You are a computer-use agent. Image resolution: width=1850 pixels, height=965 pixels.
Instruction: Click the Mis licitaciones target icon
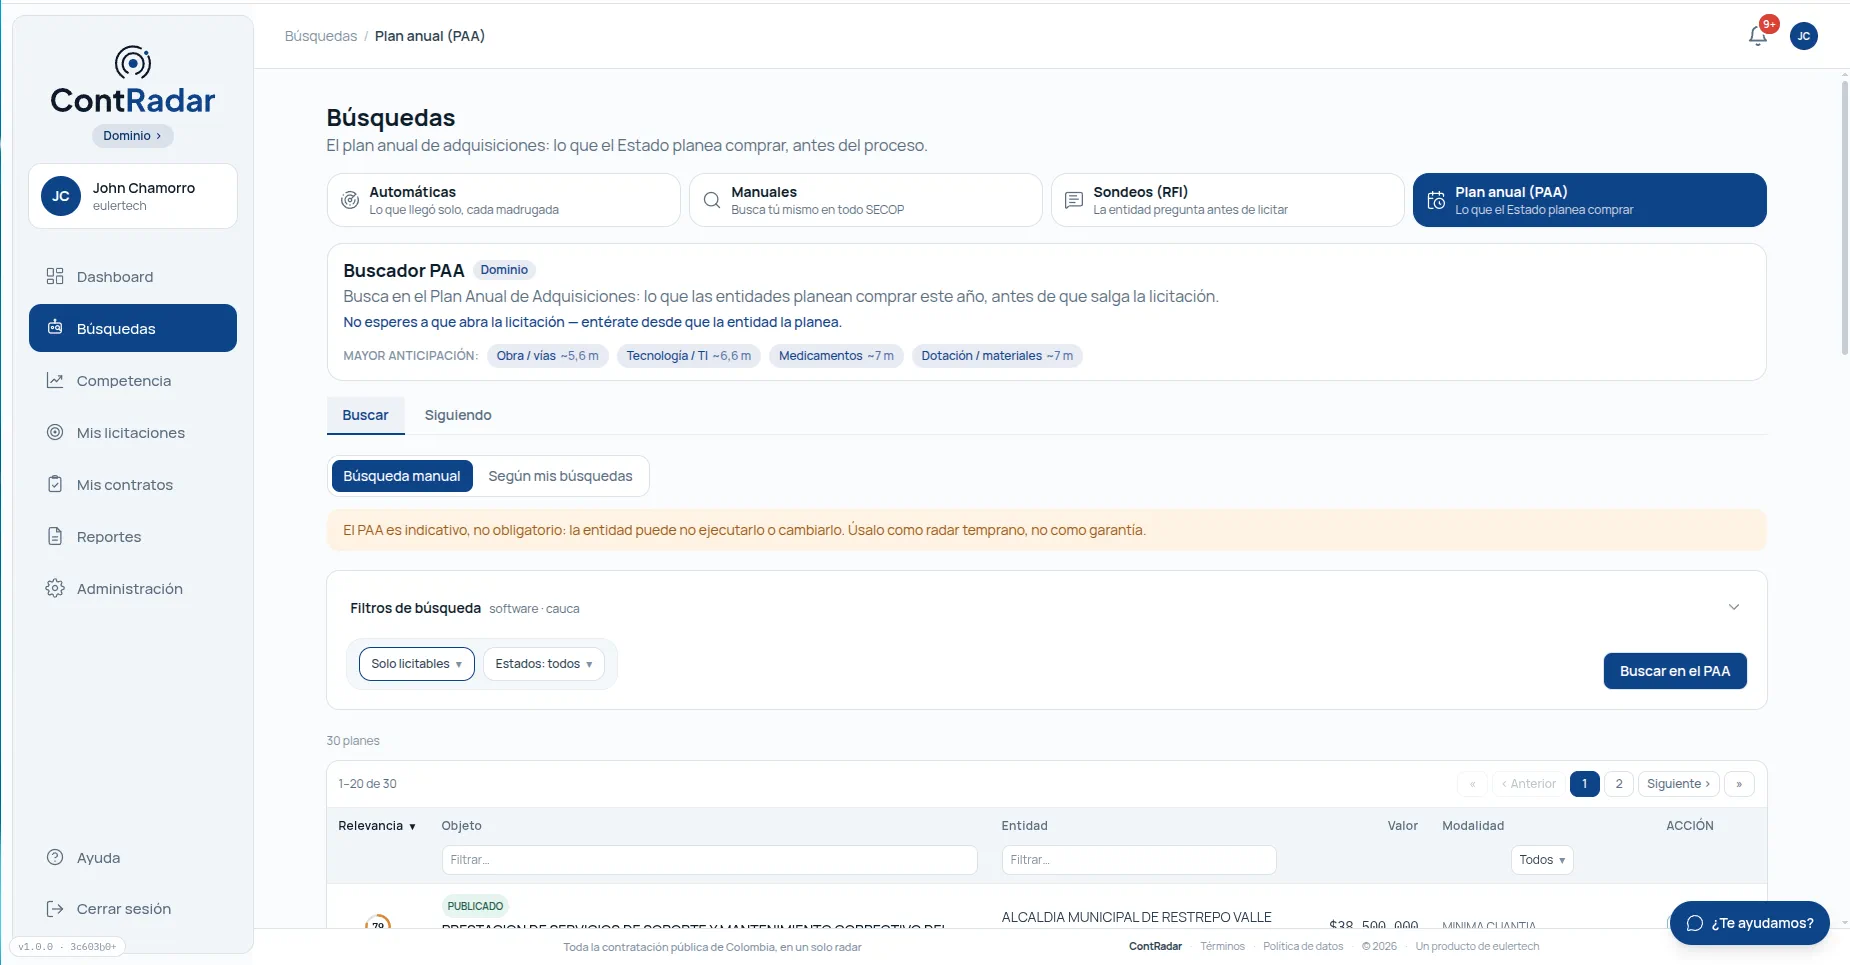click(55, 432)
